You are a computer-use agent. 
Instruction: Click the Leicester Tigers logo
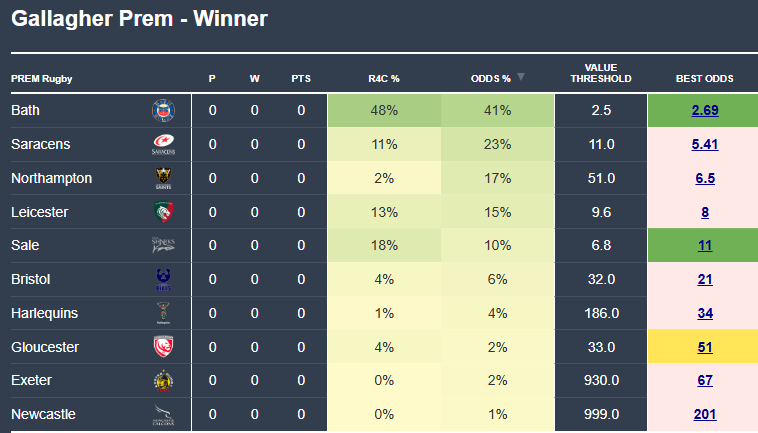point(163,212)
